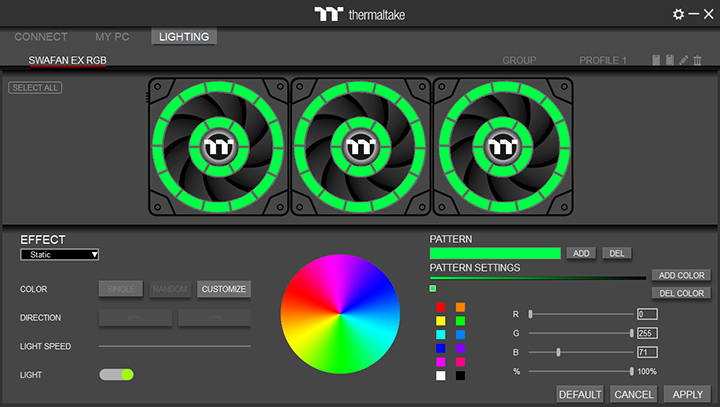Open the GROUP selector
Screen dimensions: 720x407
(519, 61)
